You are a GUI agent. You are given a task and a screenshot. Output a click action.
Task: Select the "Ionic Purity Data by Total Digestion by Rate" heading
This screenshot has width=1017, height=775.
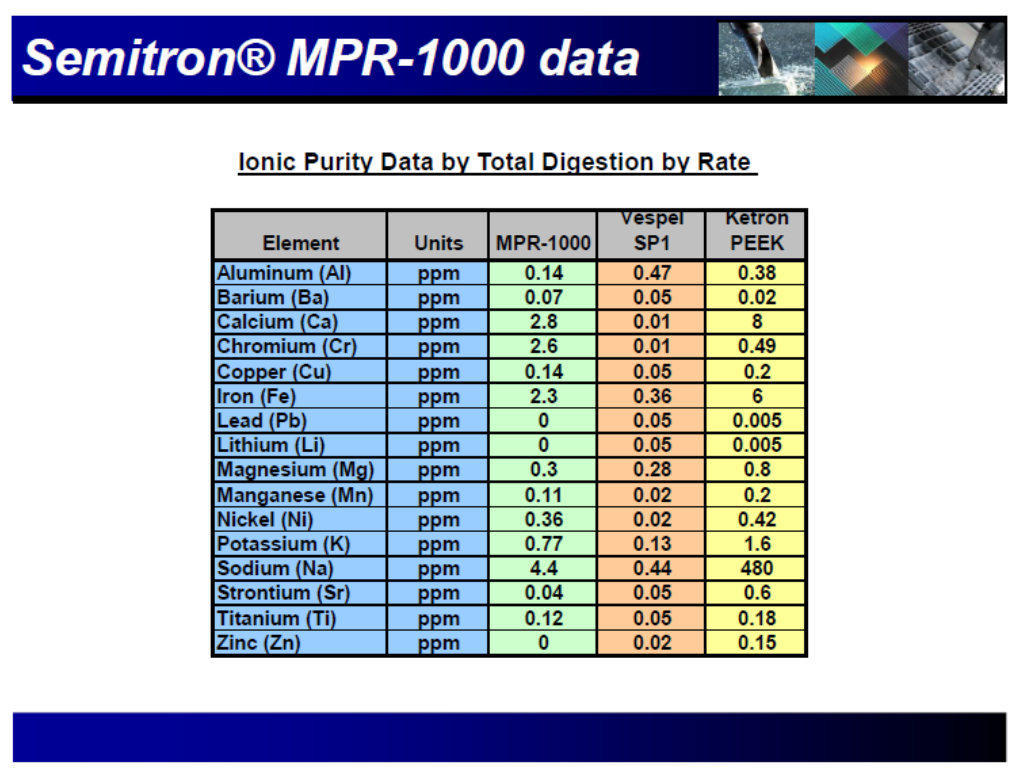[x=497, y=162]
